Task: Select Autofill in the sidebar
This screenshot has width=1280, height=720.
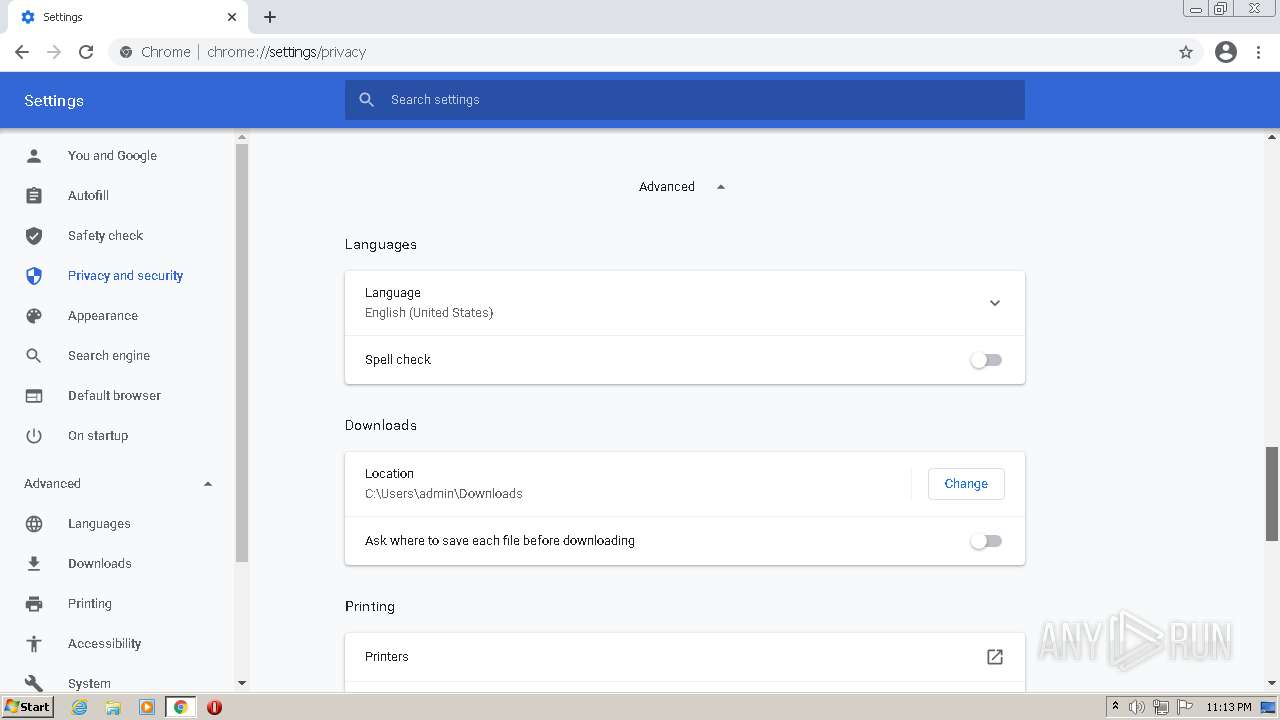Action: (88, 195)
